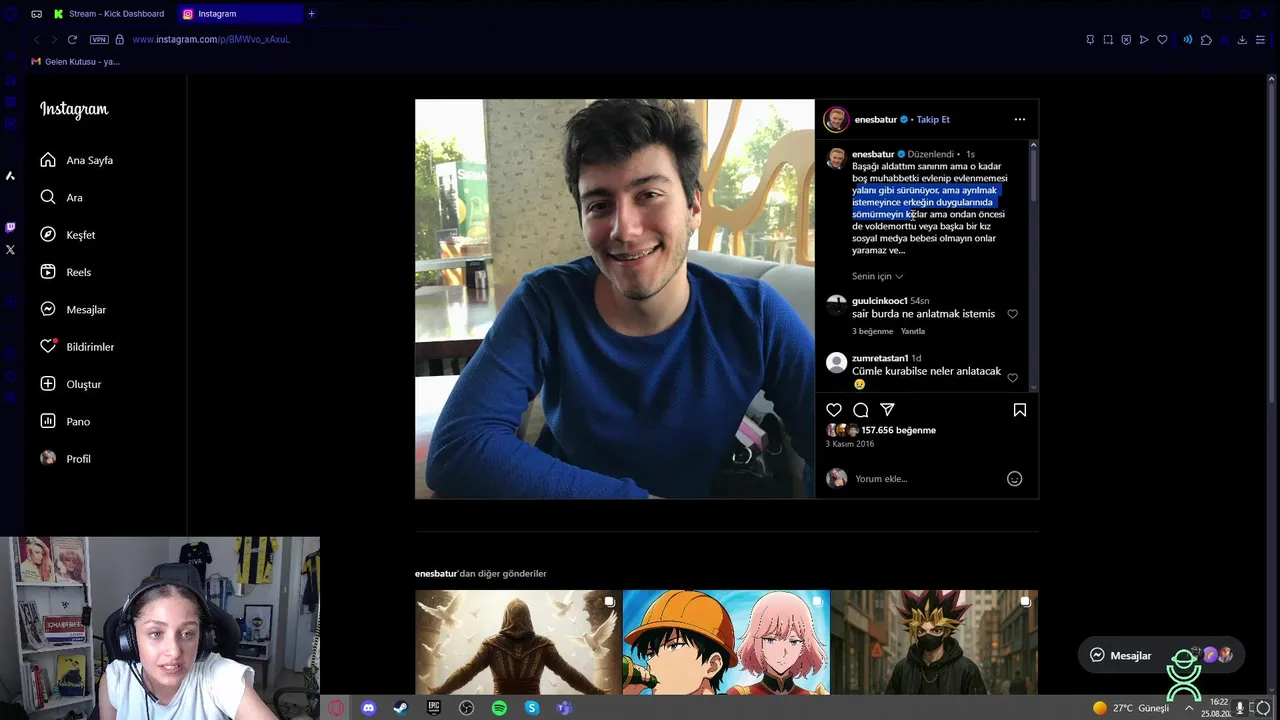Image resolution: width=1280 pixels, height=720 pixels.
Task: Click the comments panel scrollbar
Action: click(x=1033, y=175)
